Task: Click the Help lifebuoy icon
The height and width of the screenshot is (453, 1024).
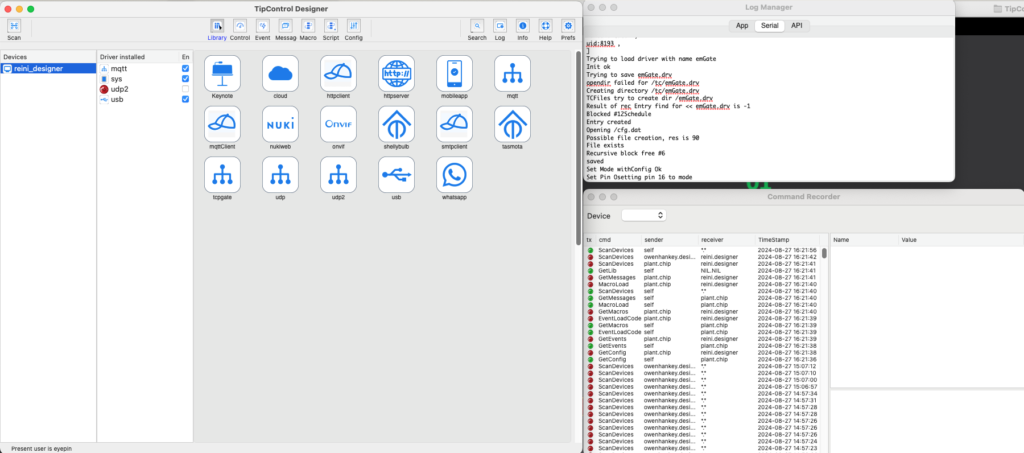Action: tap(545, 25)
